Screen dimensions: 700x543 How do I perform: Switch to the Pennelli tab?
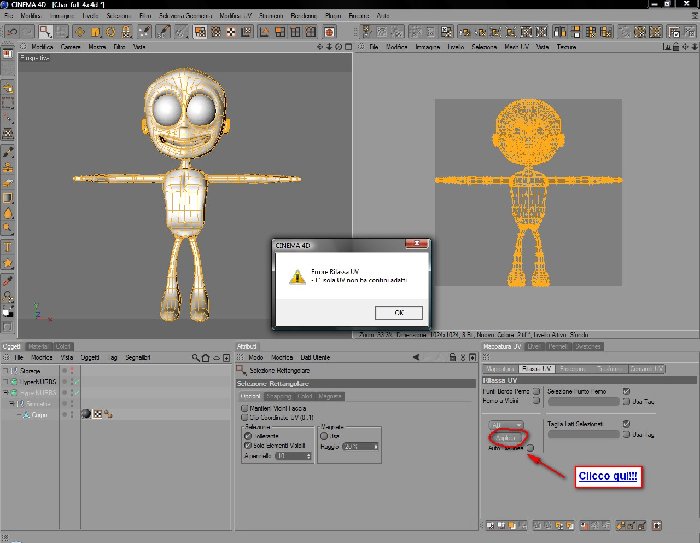(558, 347)
